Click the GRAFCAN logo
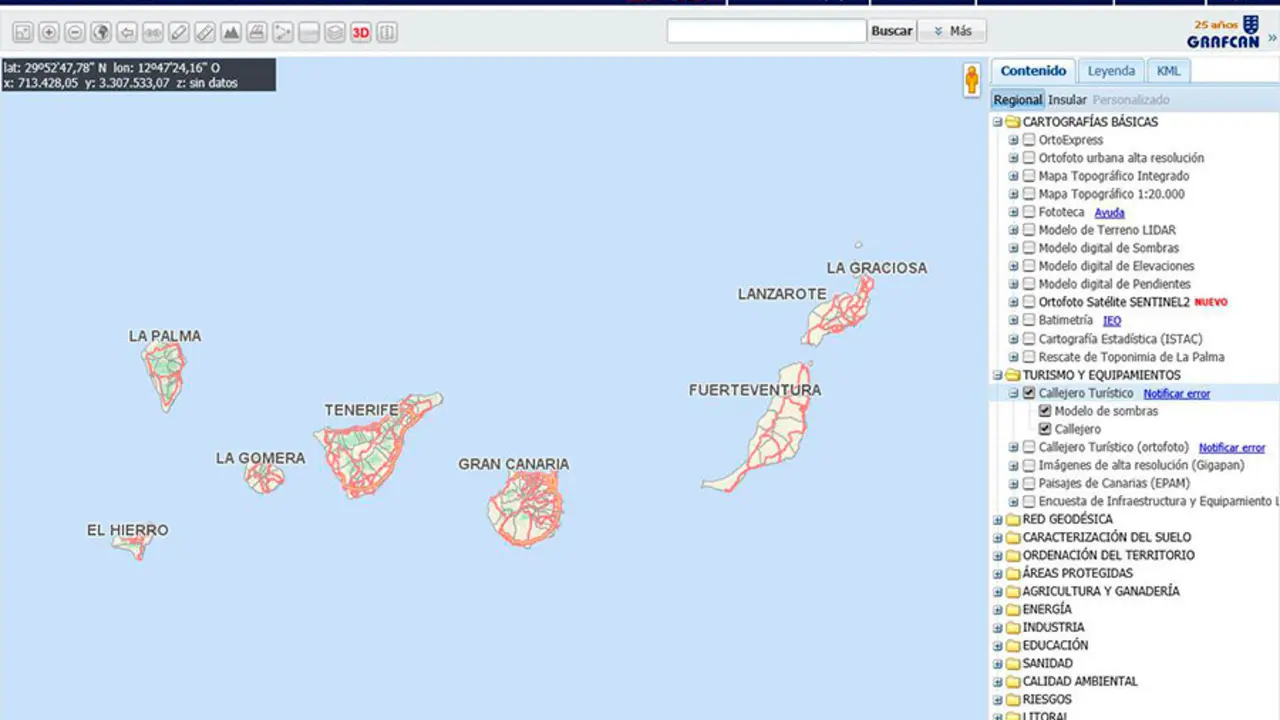 1223,33
